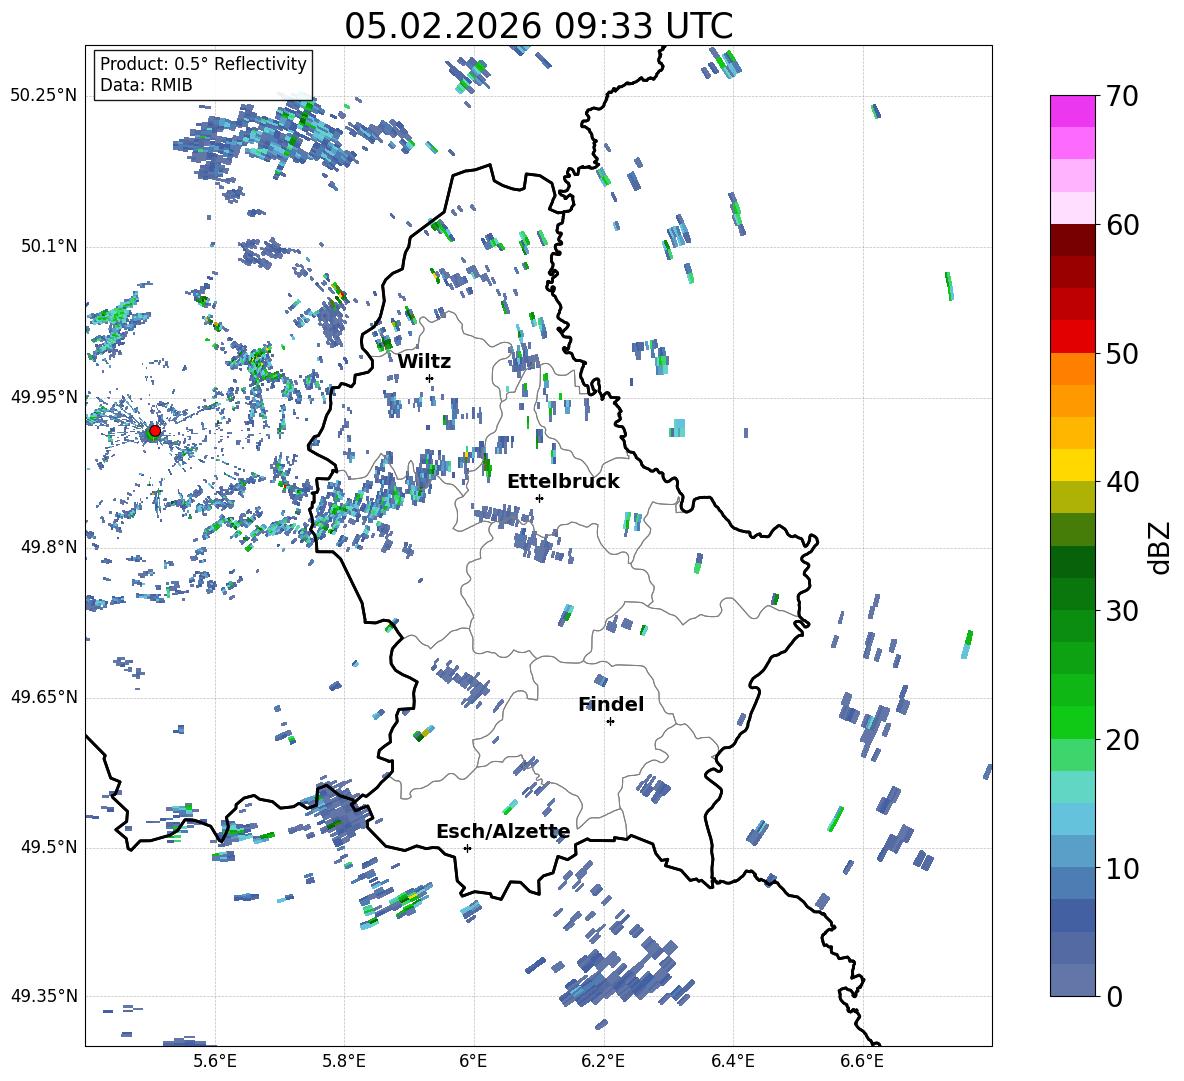Screen dimensions: 1184x1081
Task: Click the colorbar tick label 0
Action: [x=1115, y=996]
